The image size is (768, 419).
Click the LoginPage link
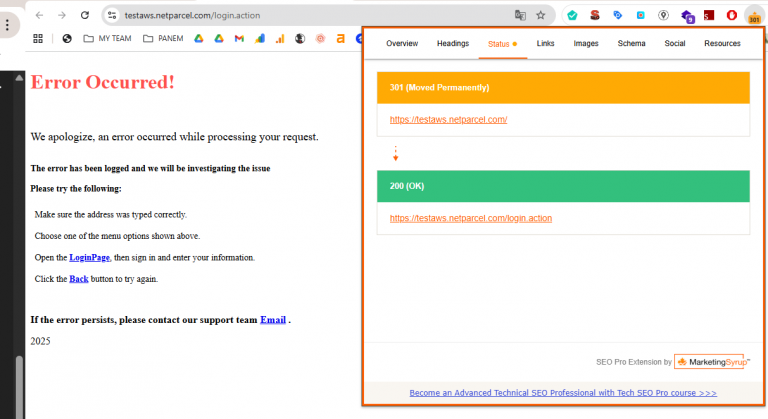click(90, 257)
